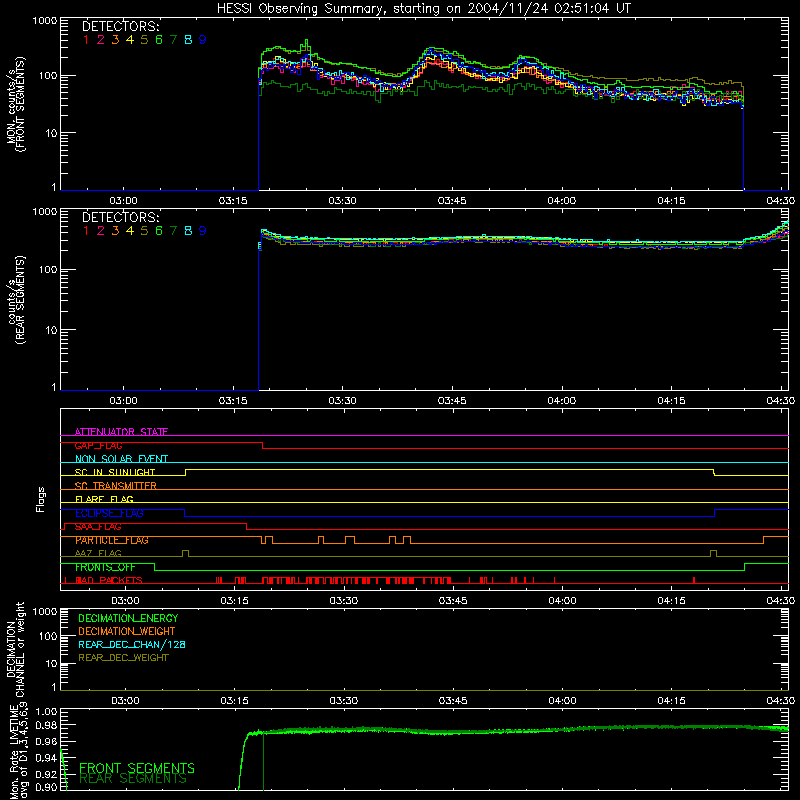This screenshot has height=800, width=800.
Task: Click the counts/s (REAR SEGMENTS) axis label
Action: (x=15, y=300)
